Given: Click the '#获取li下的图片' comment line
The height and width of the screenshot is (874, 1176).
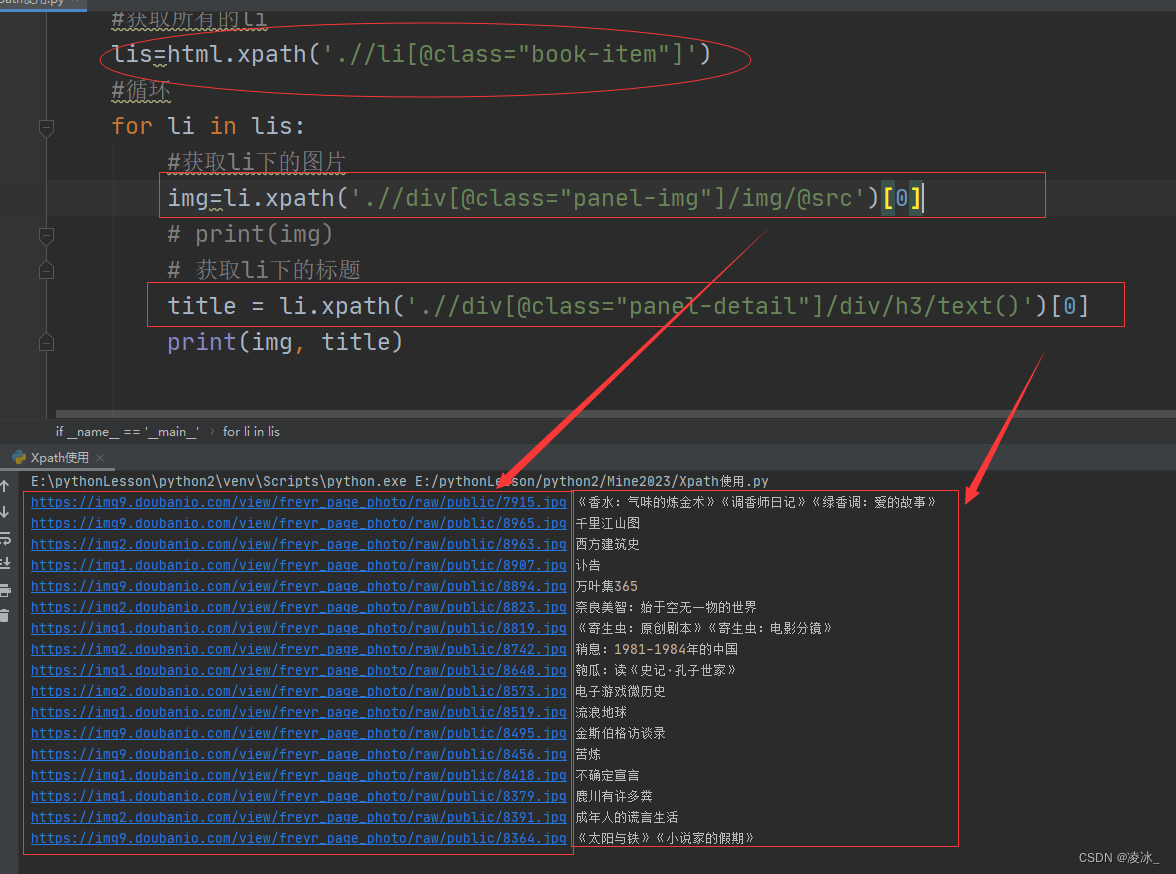Looking at the screenshot, I should [256, 162].
